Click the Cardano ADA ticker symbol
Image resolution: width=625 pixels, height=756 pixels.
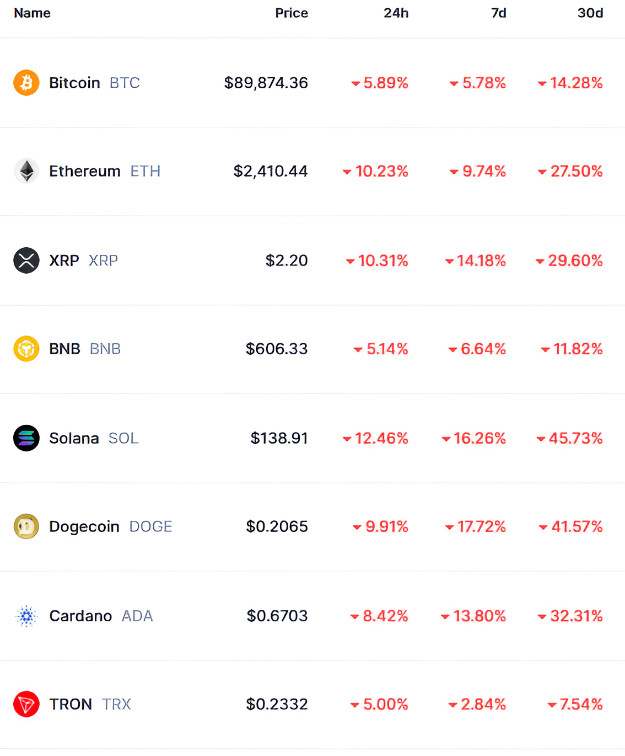point(137,616)
